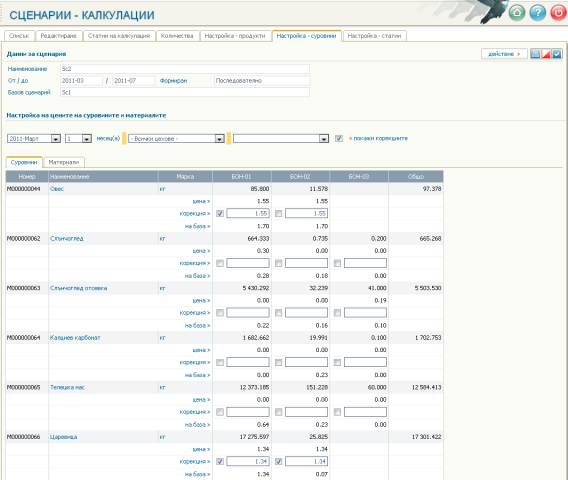
Task: Toggle the покажи корекциите checkbox
Action: pyautogui.click(x=339, y=138)
